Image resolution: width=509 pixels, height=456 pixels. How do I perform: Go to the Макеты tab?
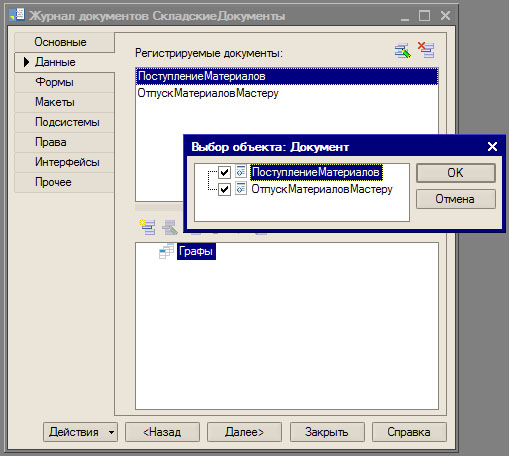click(x=65, y=102)
